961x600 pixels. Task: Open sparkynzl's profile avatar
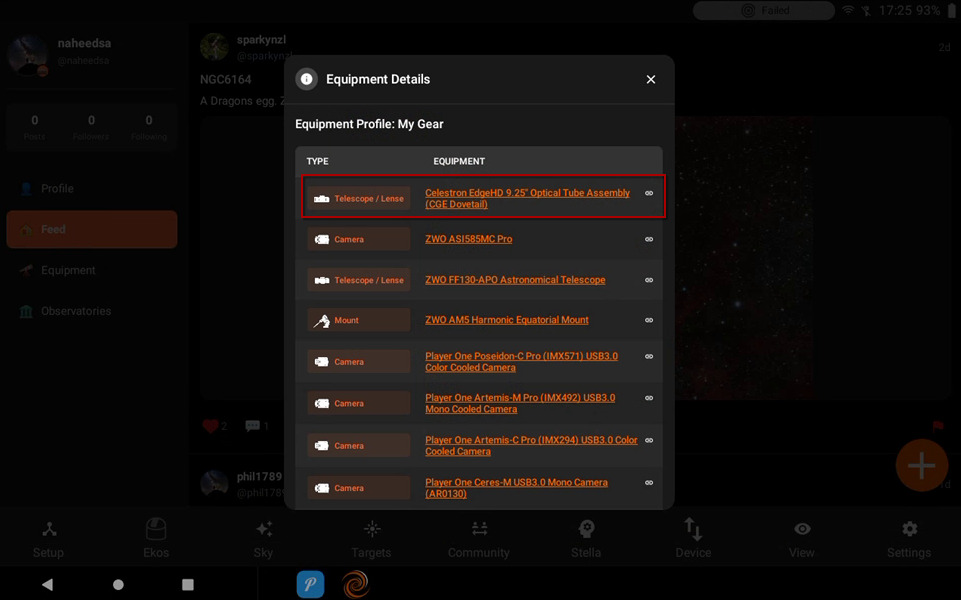click(x=215, y=47)
